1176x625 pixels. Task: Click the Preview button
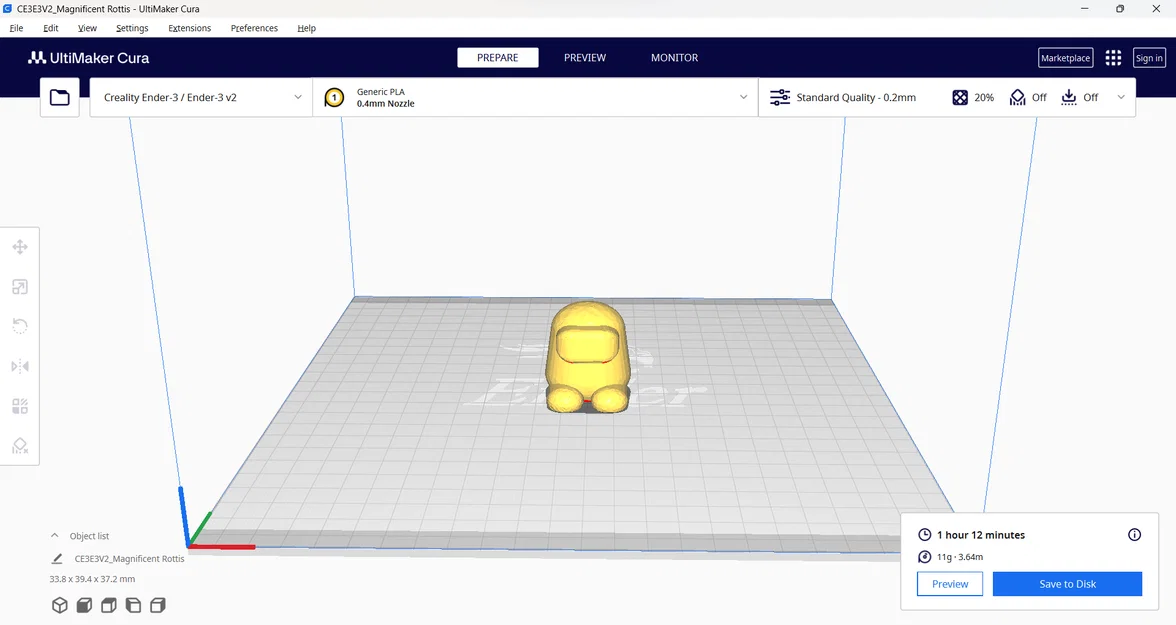[x=950, y=584]
